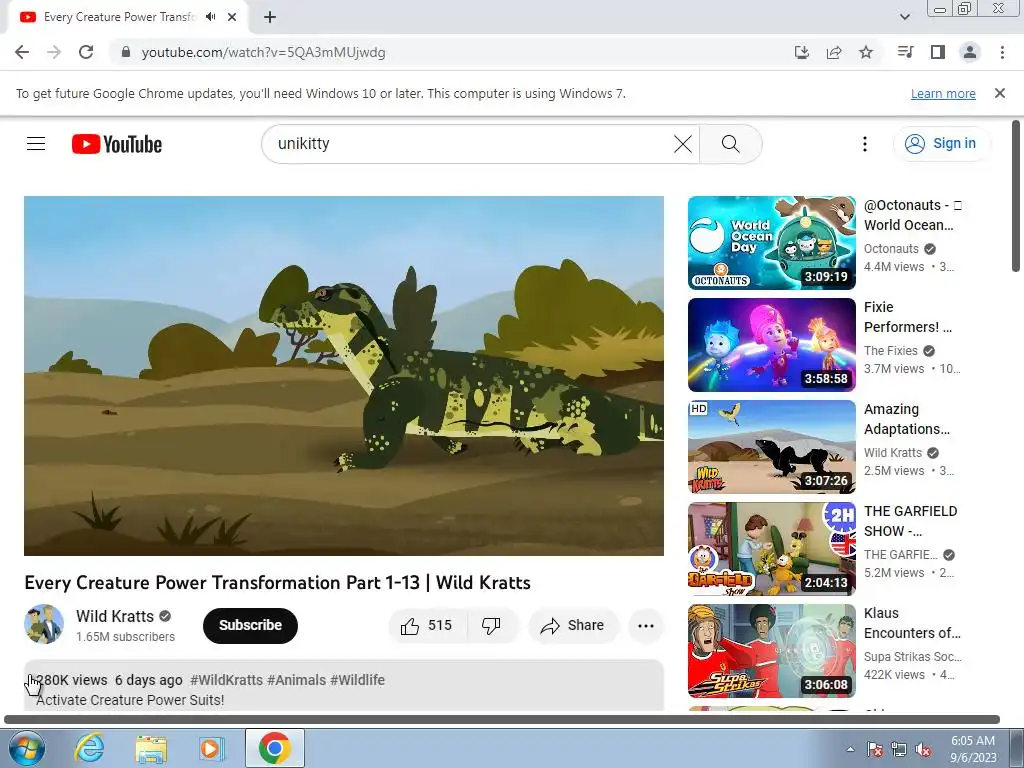Click the taskbar clock showing 6:05 AM

pos(973,748)
